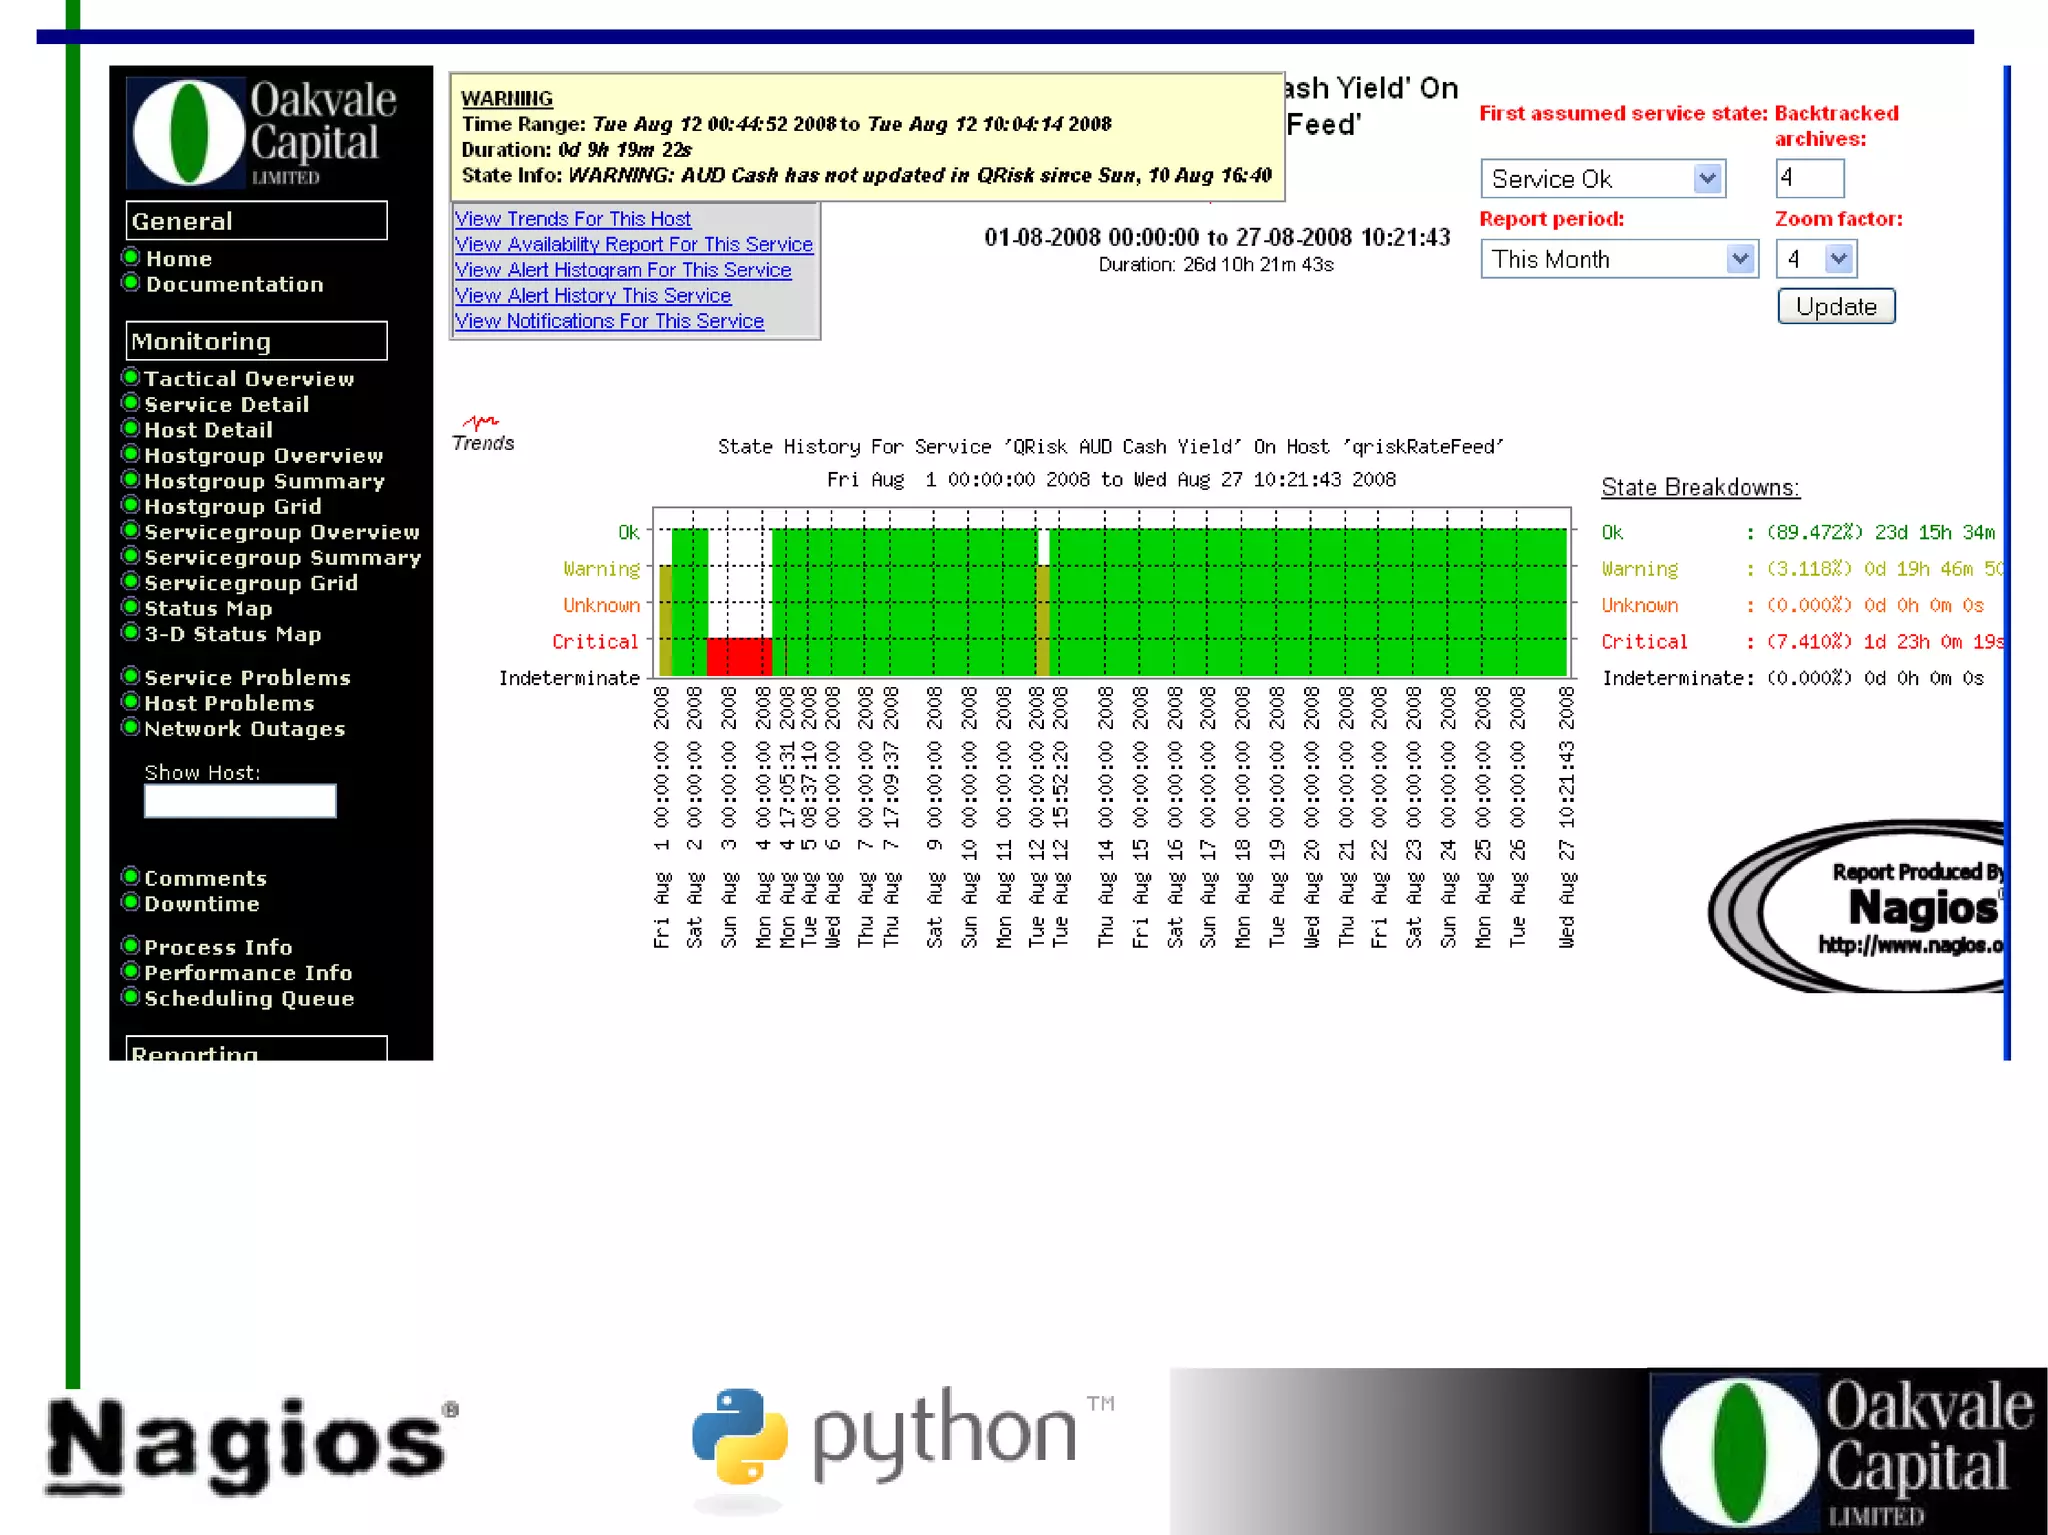This screenshot has width=2048, height=1535.
Task: Click green bullet beside Service Problems
Action: tap(130, 676)
